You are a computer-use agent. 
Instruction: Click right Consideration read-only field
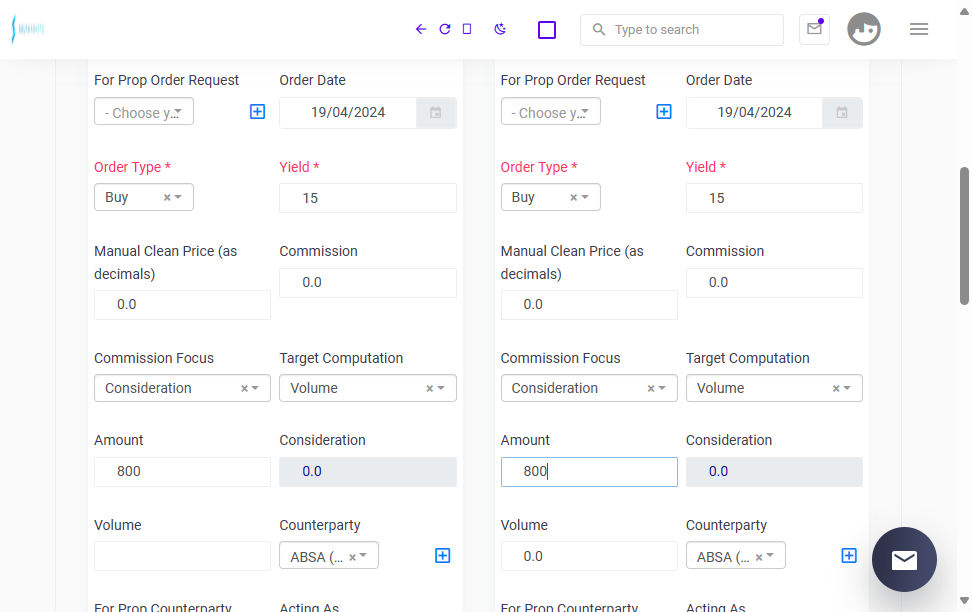pos(774,472)
